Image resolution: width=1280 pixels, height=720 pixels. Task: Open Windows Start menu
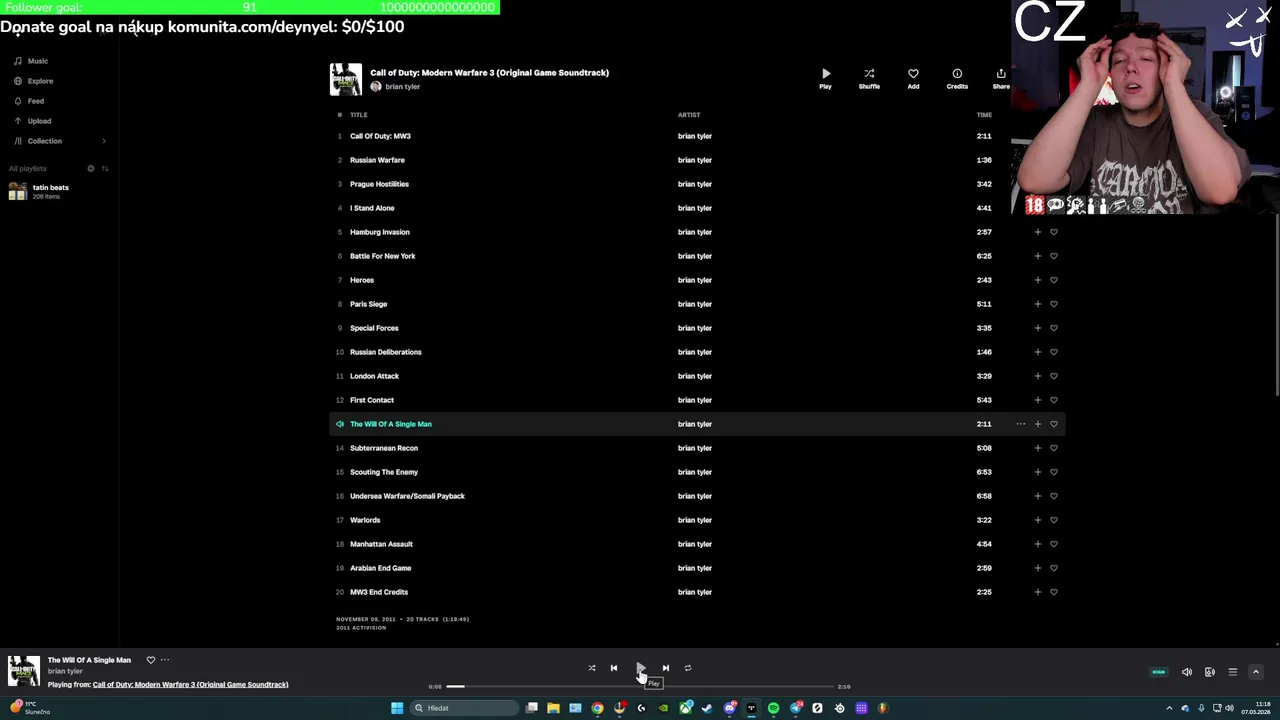click(397, 708)
